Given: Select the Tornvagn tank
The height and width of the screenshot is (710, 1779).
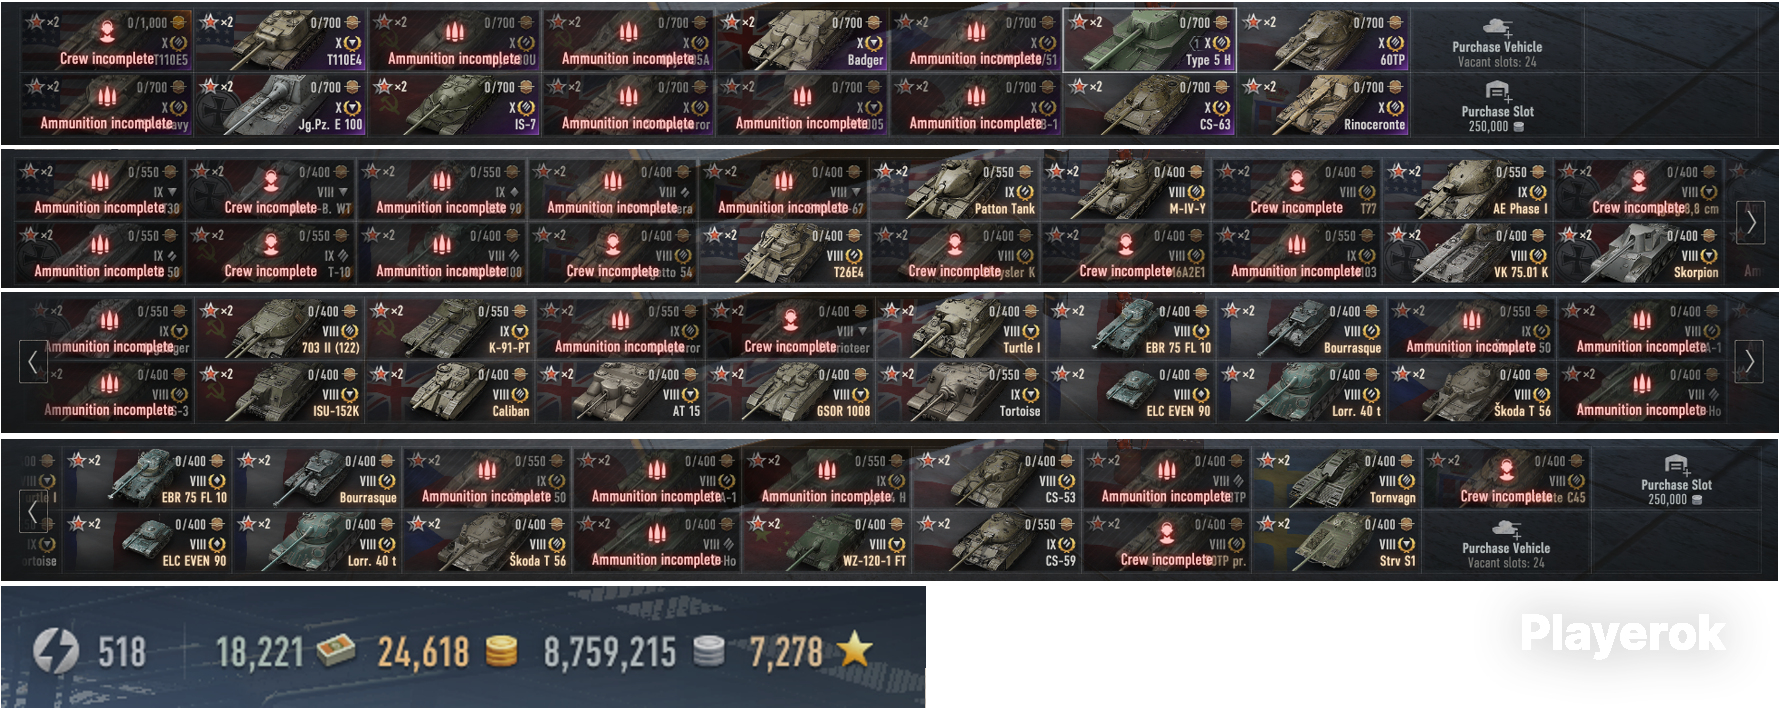Looking at the screenshot, I should [x=1336, y=478].
